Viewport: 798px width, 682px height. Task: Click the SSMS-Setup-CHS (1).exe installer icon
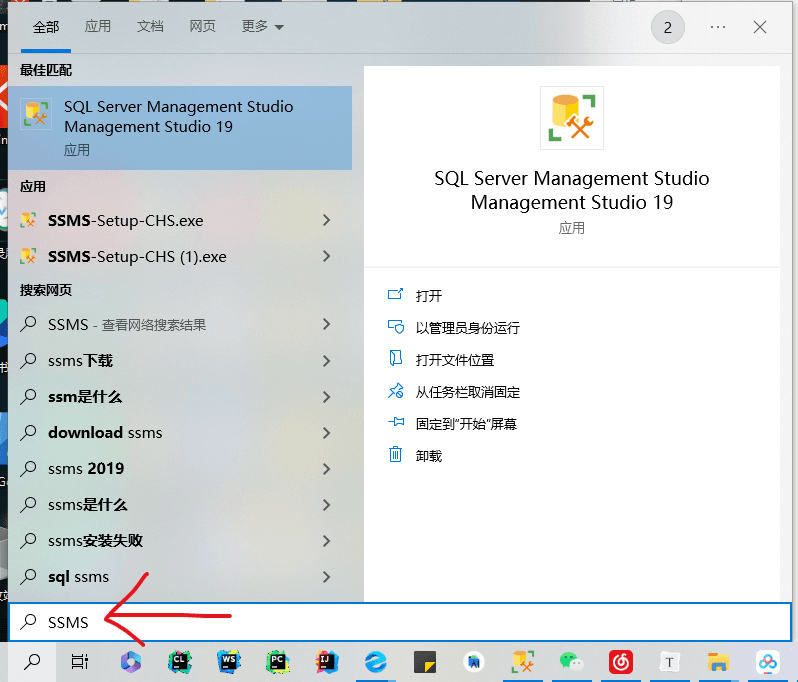click(28, 256)
